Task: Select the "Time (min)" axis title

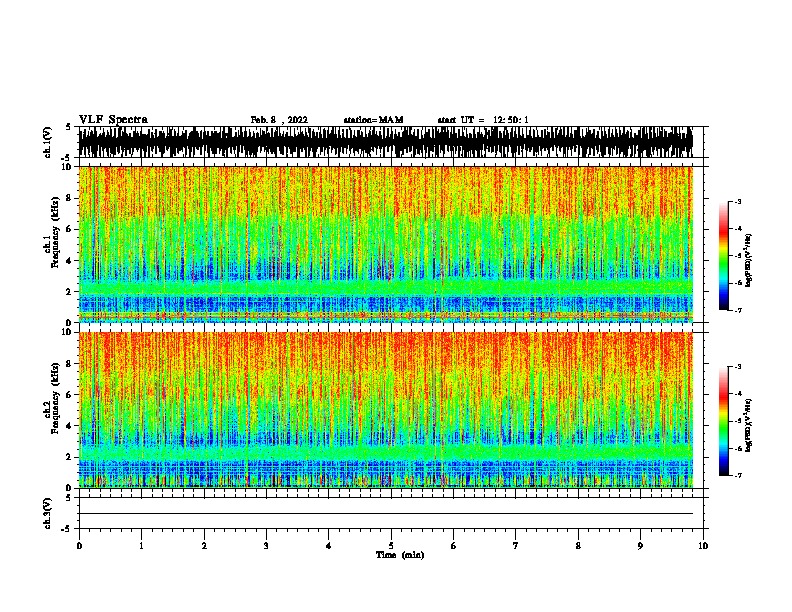Action: click(400, 555)
